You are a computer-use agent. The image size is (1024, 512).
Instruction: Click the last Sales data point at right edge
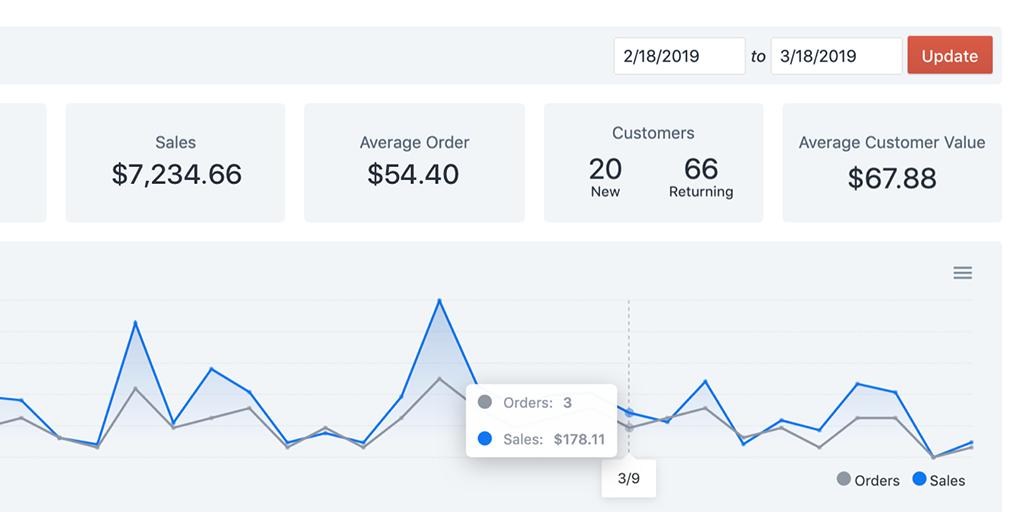(x=971, y=442)
